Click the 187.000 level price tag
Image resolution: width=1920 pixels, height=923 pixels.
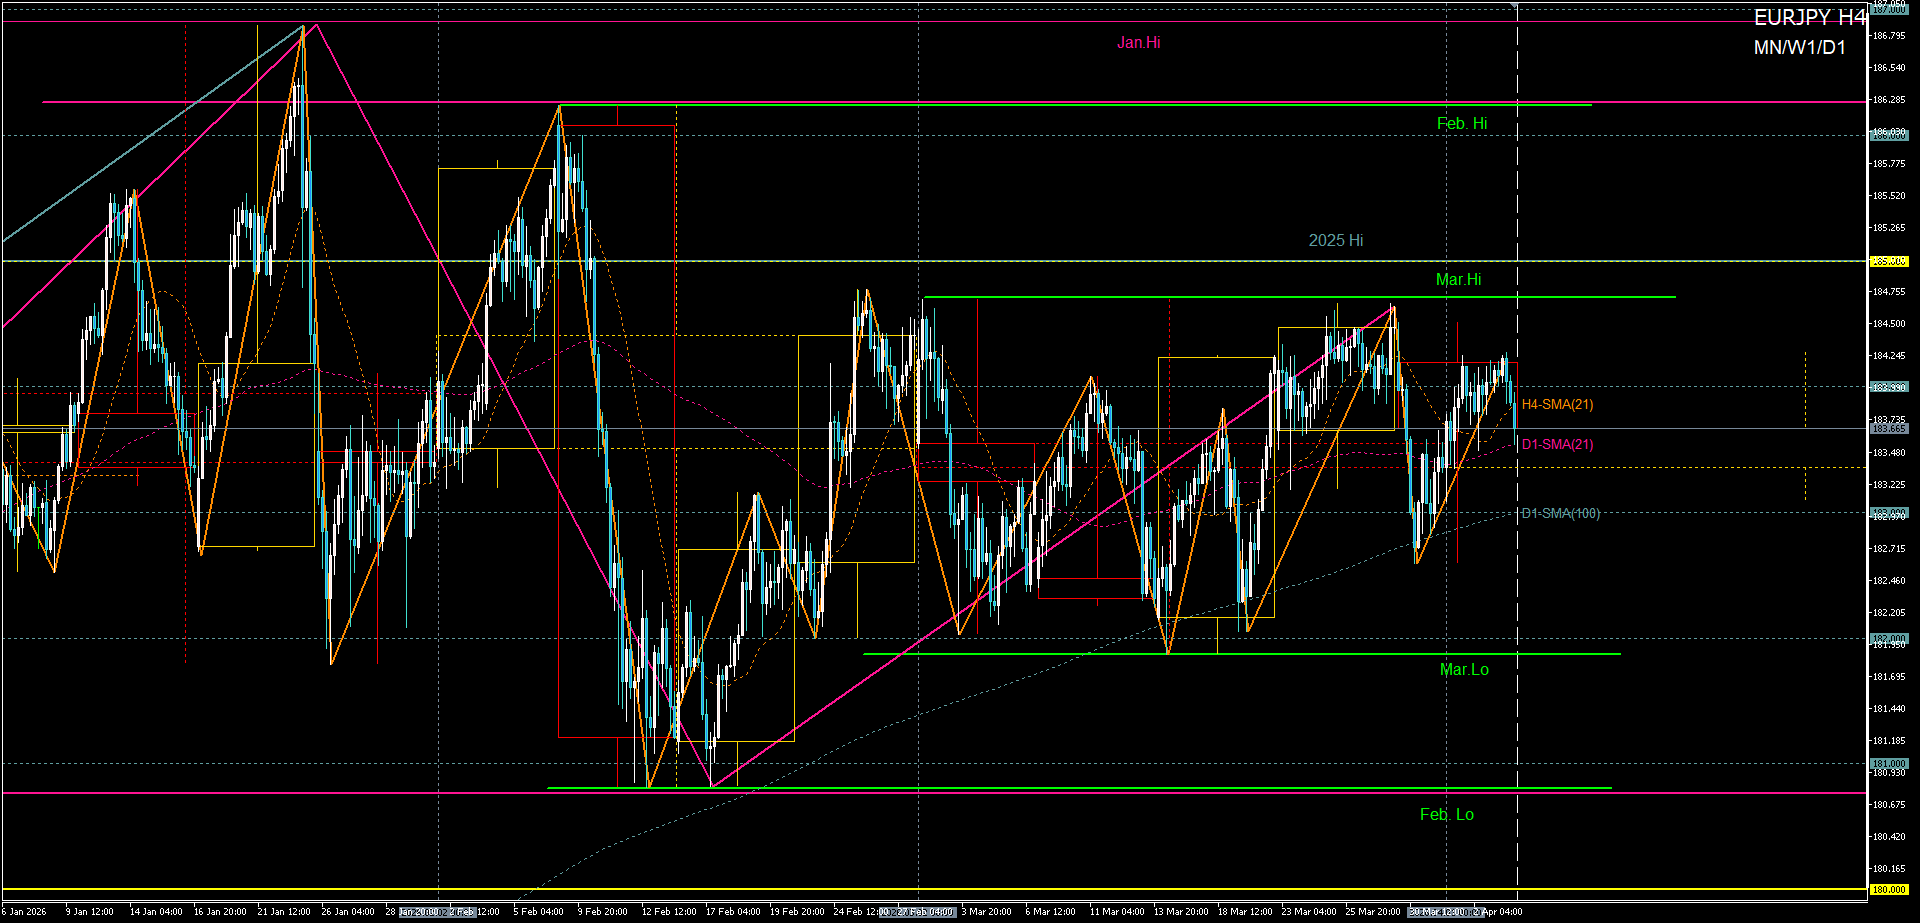click(1888, 9)
